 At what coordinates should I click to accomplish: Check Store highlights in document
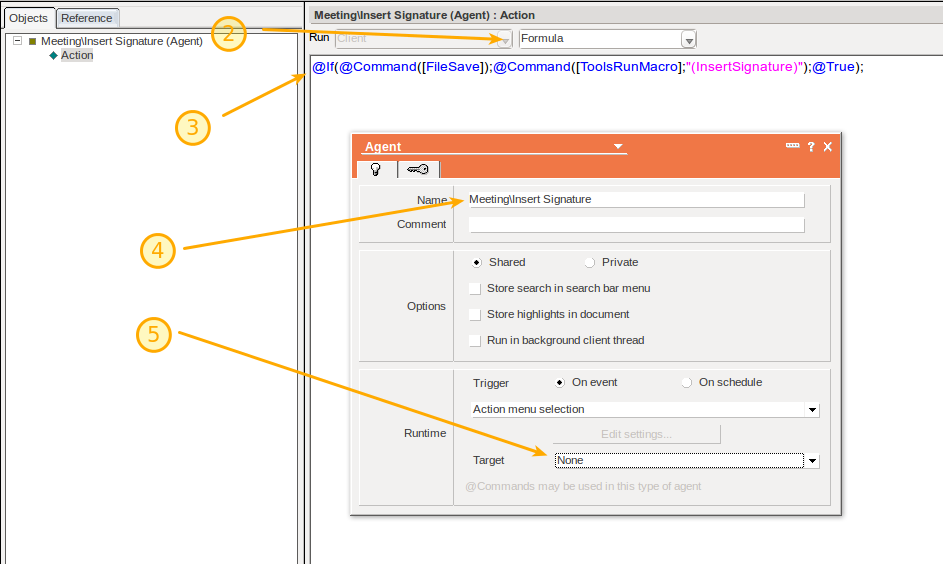coord(475,315)
